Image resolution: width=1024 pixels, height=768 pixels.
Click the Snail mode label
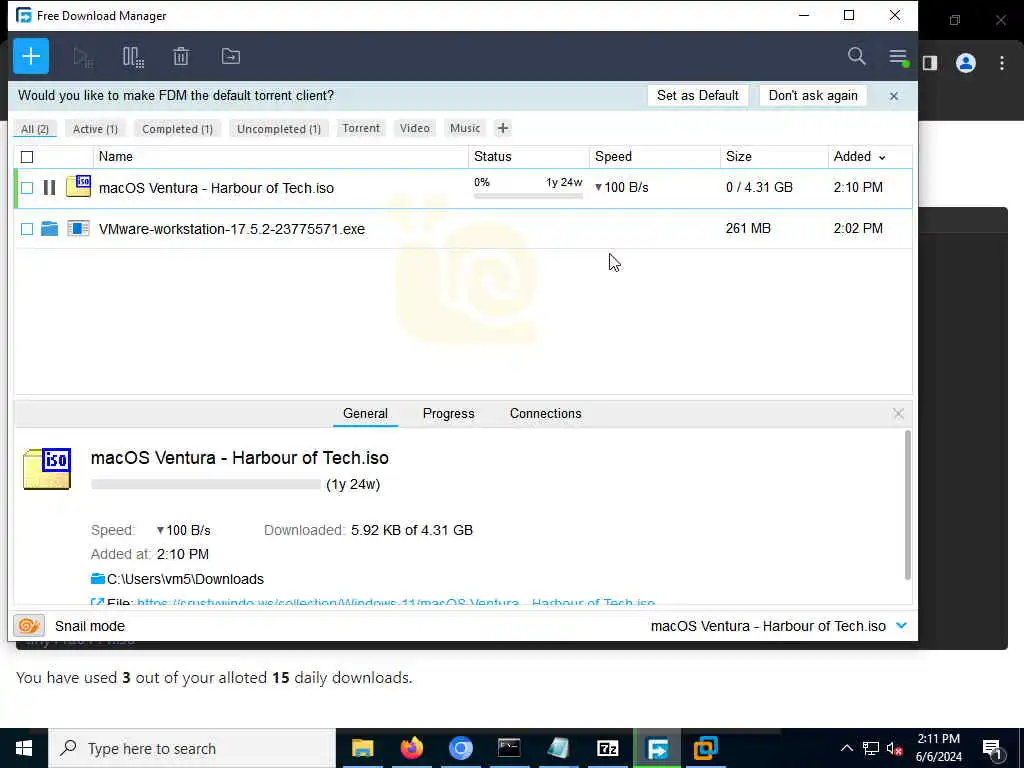pos(89,626)
